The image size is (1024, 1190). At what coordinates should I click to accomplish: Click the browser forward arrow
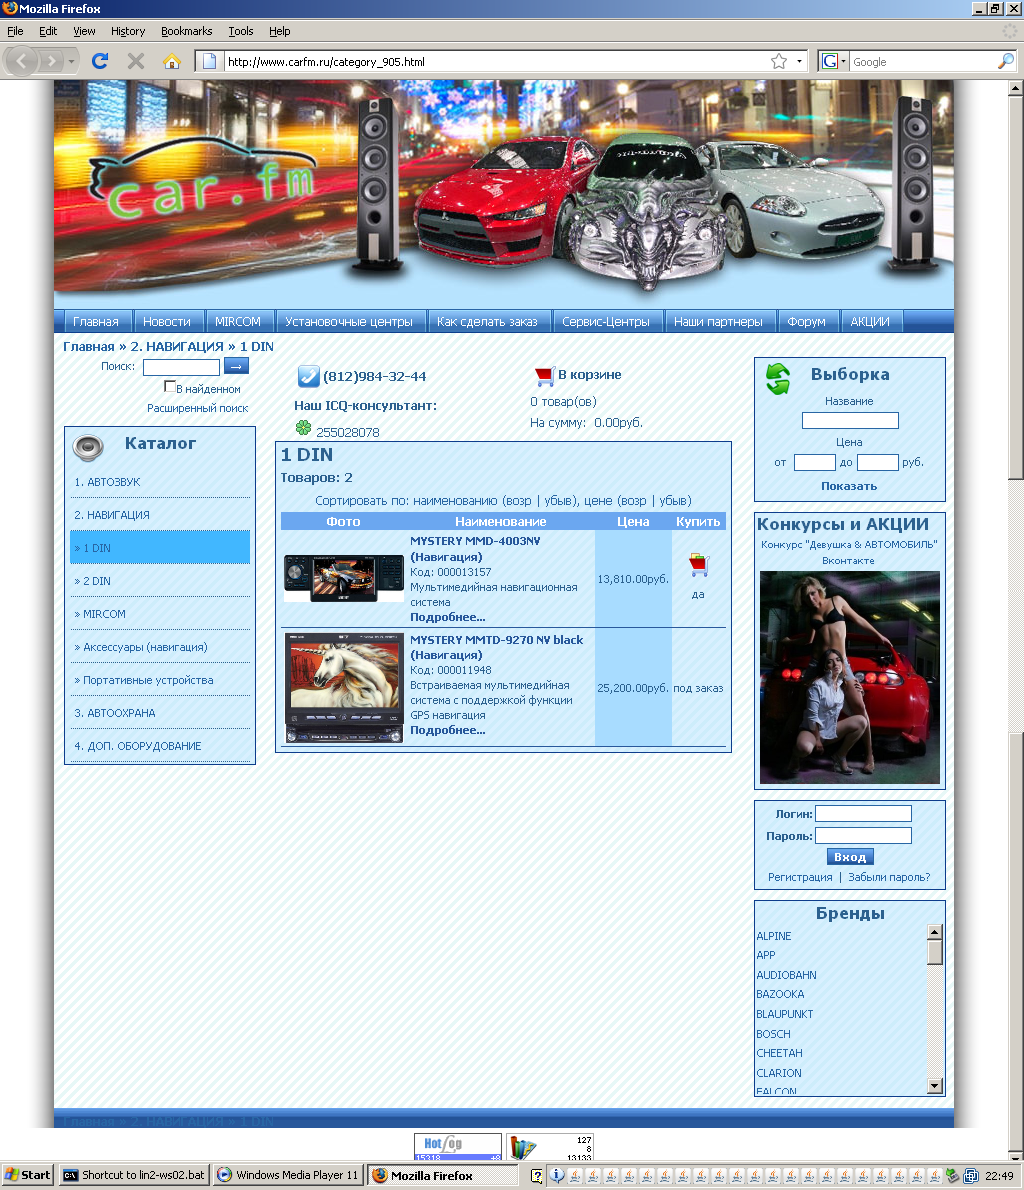coord(52,61)
